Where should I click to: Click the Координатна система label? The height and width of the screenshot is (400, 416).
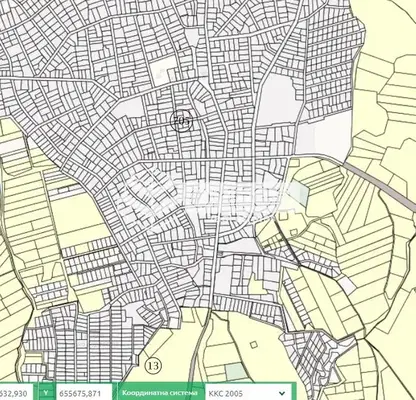(160, 393)
